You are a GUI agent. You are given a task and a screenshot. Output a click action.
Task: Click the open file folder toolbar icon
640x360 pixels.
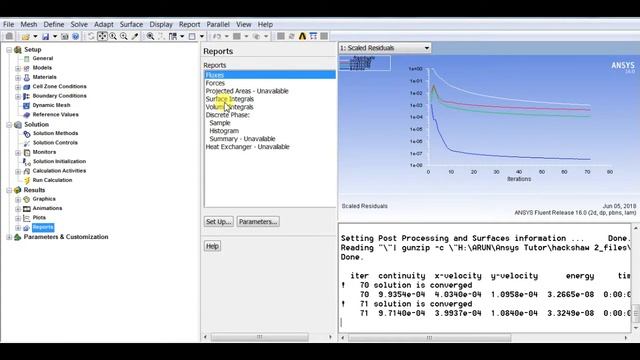click(x=26, y=37)
